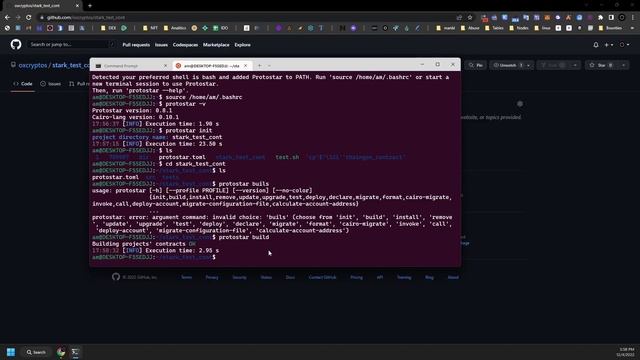640x360 pixels.
Task: Star the repository
Action: [x=602, y=65]
